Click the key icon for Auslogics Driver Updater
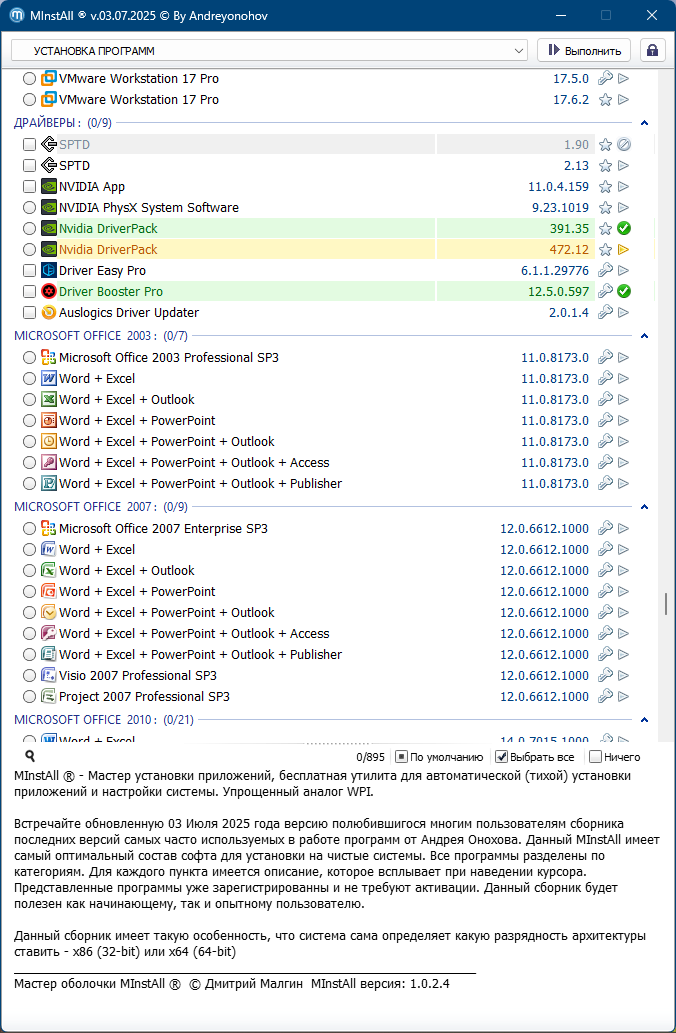This screenshot has width=676, height=1033. click(605, 312)
